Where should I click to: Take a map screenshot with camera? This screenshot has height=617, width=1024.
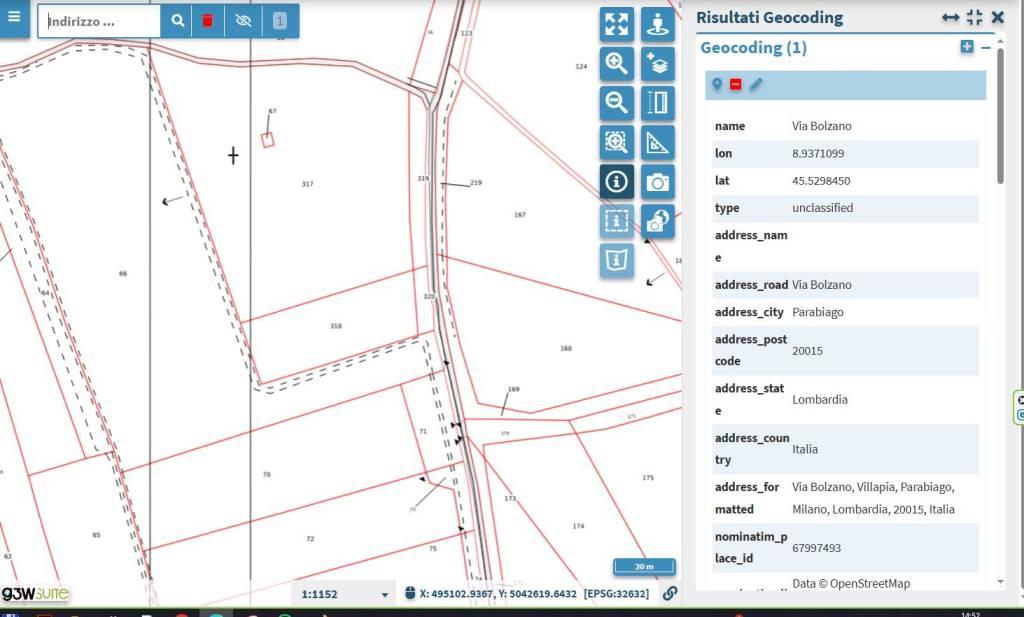[x=657, y=181]
